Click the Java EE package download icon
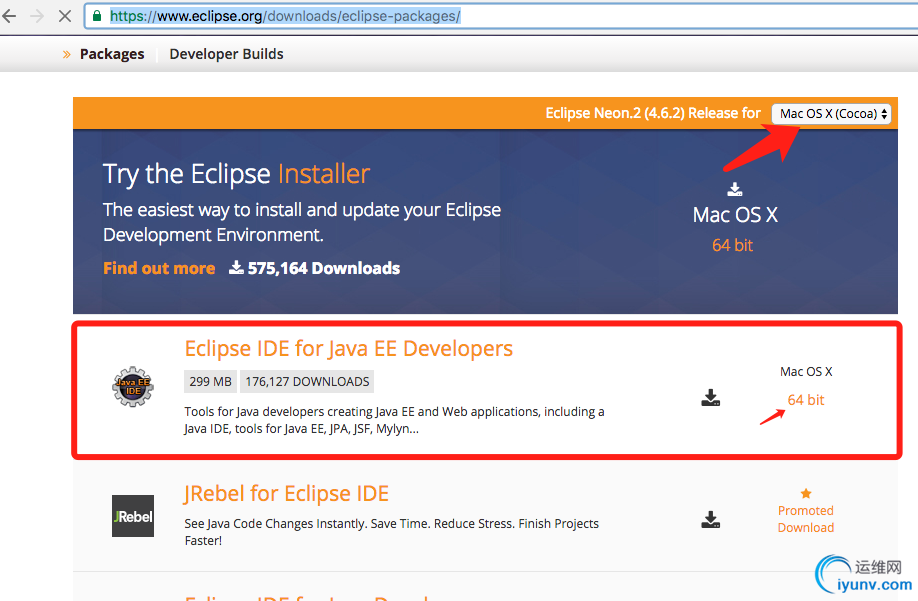Viewport: 918px width, 601px height. click(711, 398)
